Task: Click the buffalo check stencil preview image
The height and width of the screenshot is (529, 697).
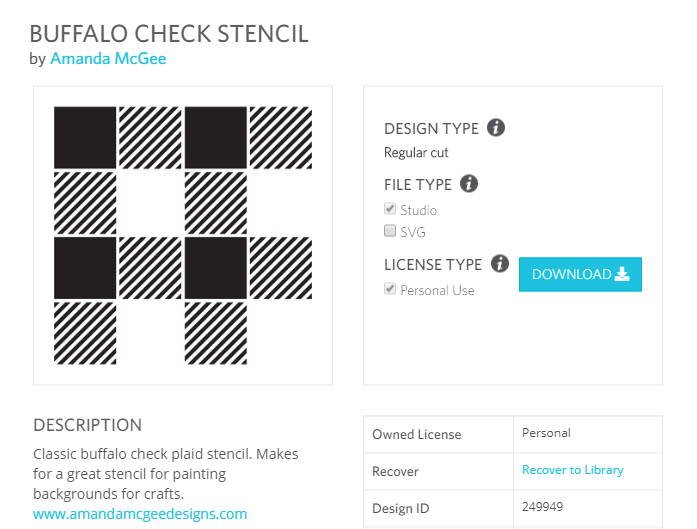Action: 183,235
